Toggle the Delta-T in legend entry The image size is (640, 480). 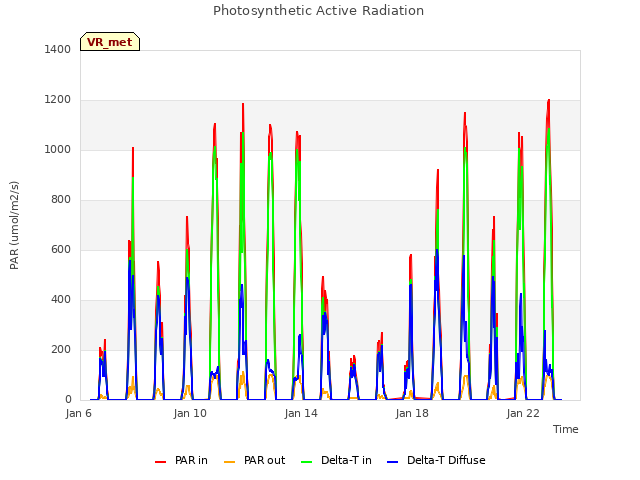tap(336, 460)
